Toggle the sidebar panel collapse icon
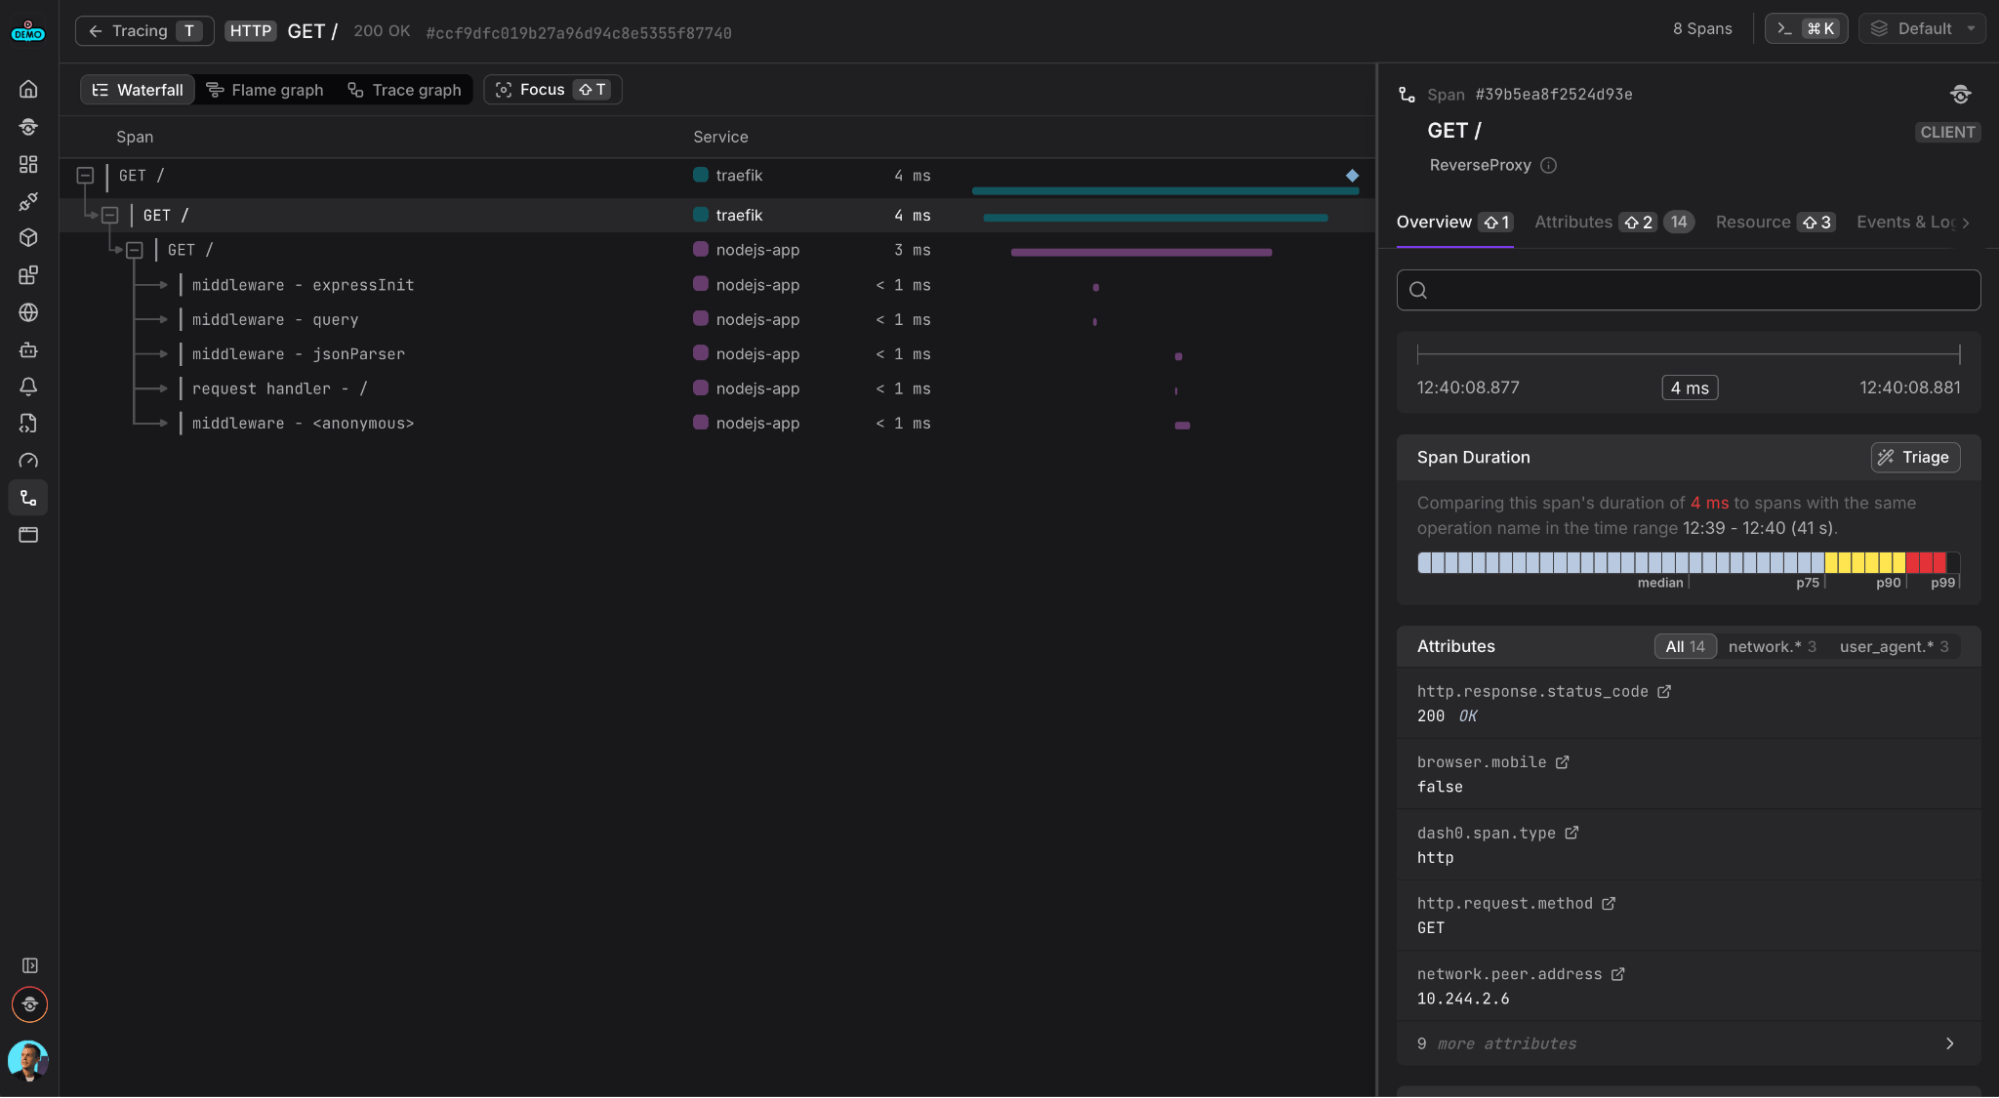Viewport: 1999px width, 1098px height. click(x=29, y=966)
